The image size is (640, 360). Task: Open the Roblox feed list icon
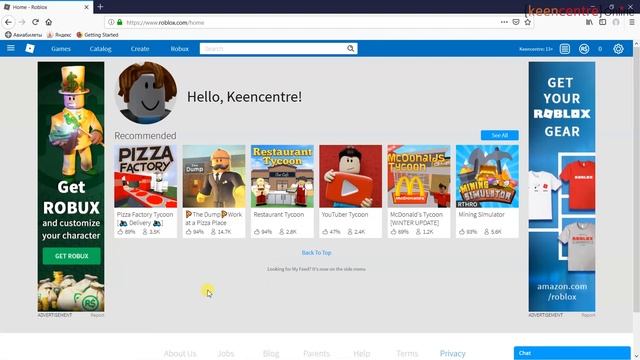pos(564,49)
